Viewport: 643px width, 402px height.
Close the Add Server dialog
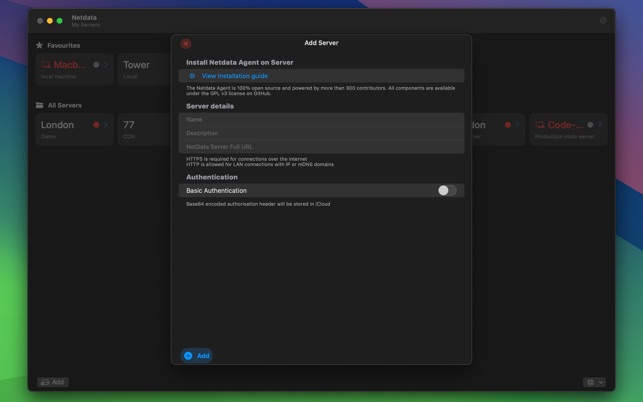(186, 43)
